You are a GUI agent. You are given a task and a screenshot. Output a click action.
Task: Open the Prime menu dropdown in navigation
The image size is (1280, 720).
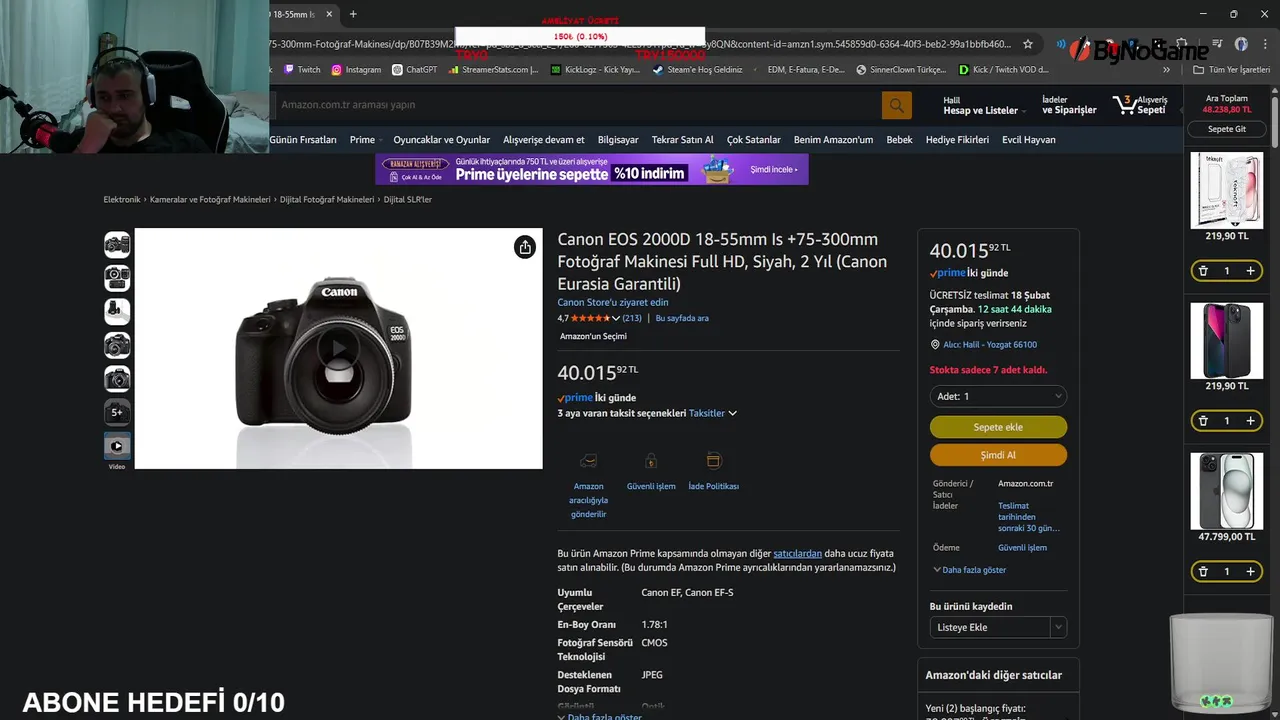point(366,140)
